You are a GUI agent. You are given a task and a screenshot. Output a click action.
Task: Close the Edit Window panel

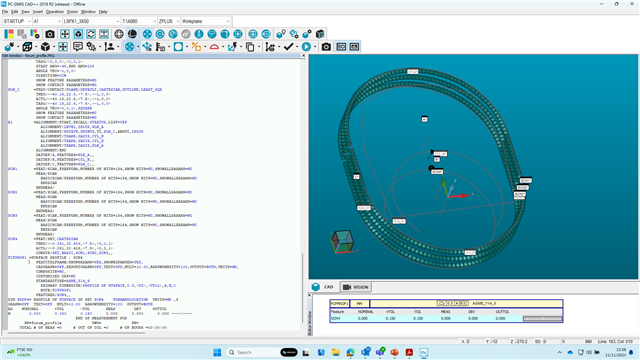point(303,56)
